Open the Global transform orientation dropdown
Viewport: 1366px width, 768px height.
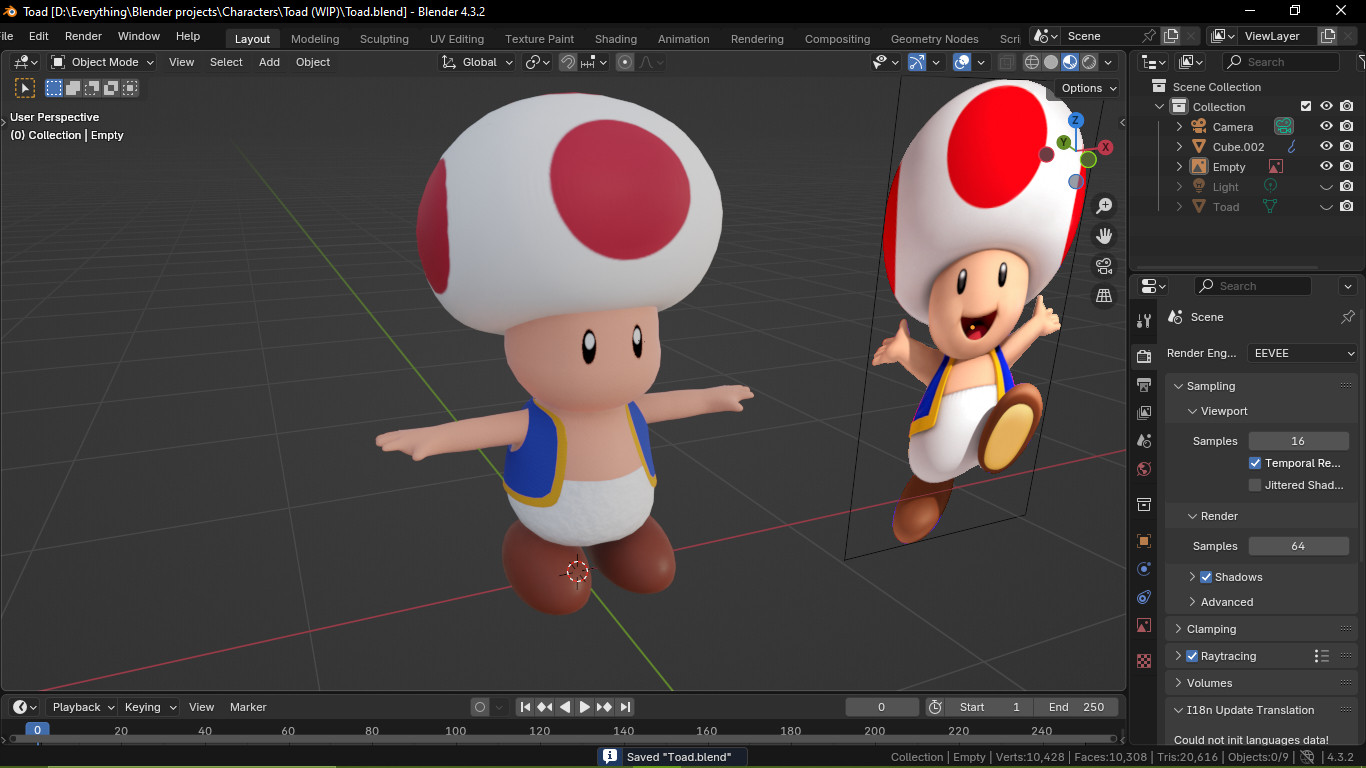click(477, 62)
